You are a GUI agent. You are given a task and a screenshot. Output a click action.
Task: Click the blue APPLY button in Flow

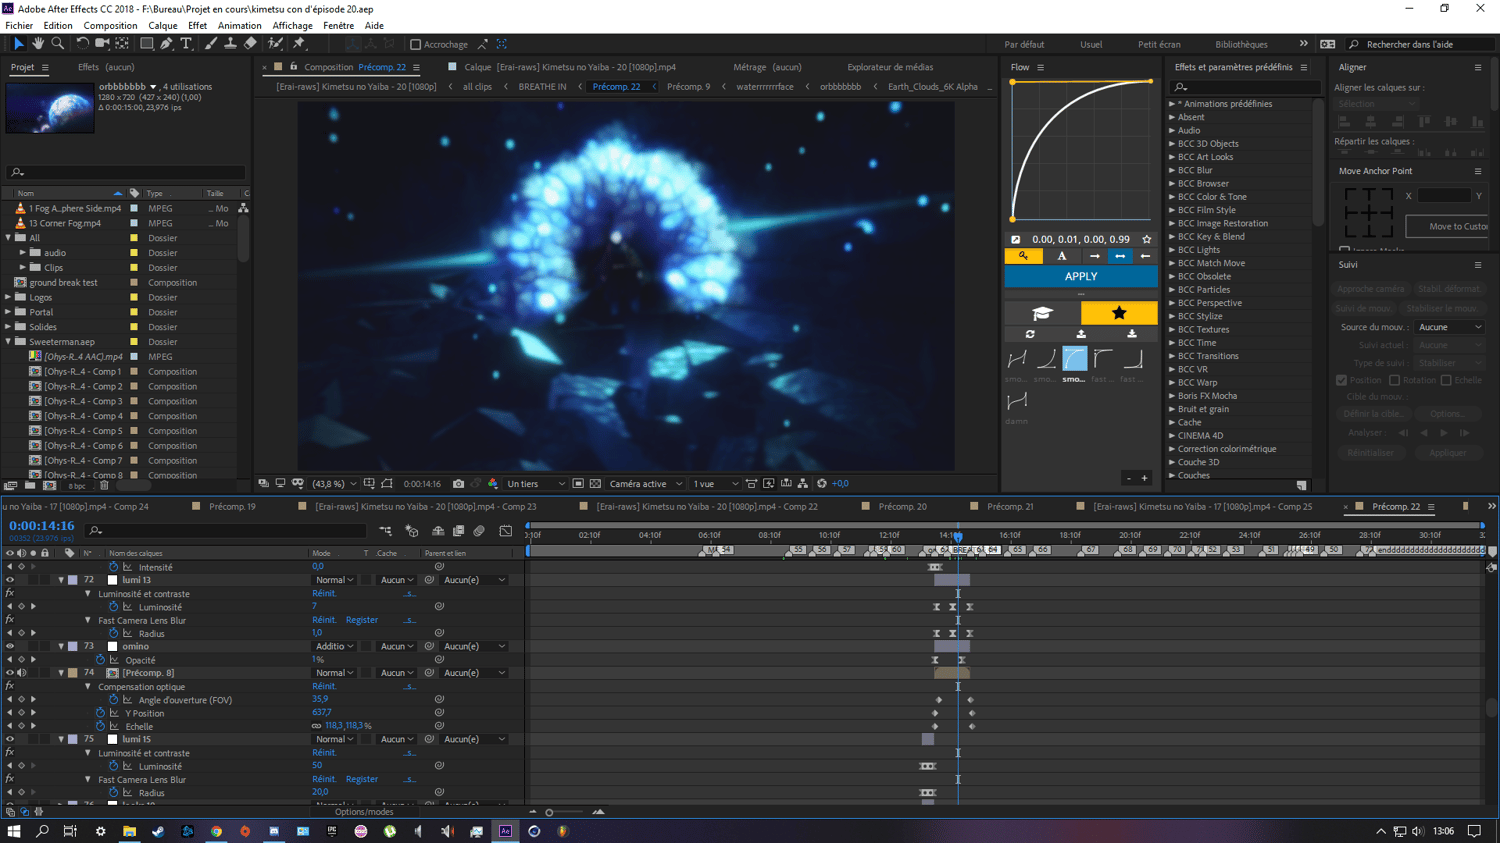[x=1081, y=276]
